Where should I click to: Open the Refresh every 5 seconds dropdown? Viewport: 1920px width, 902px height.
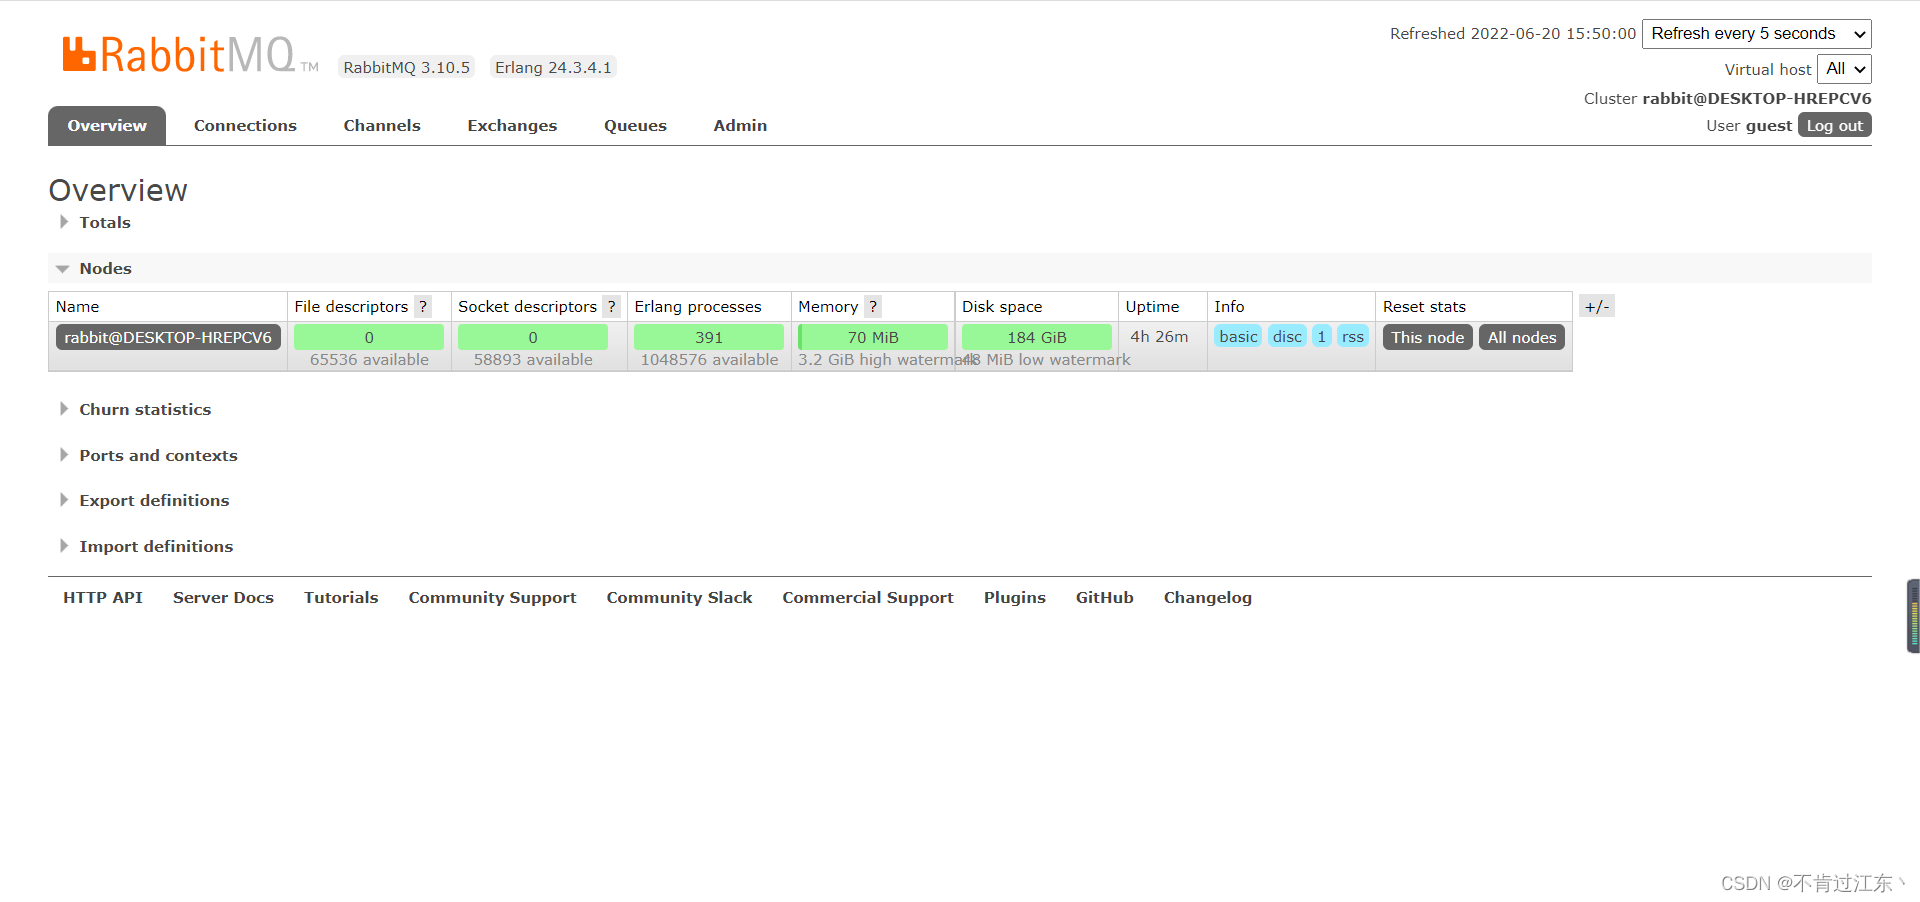(x=1757, y=34)
